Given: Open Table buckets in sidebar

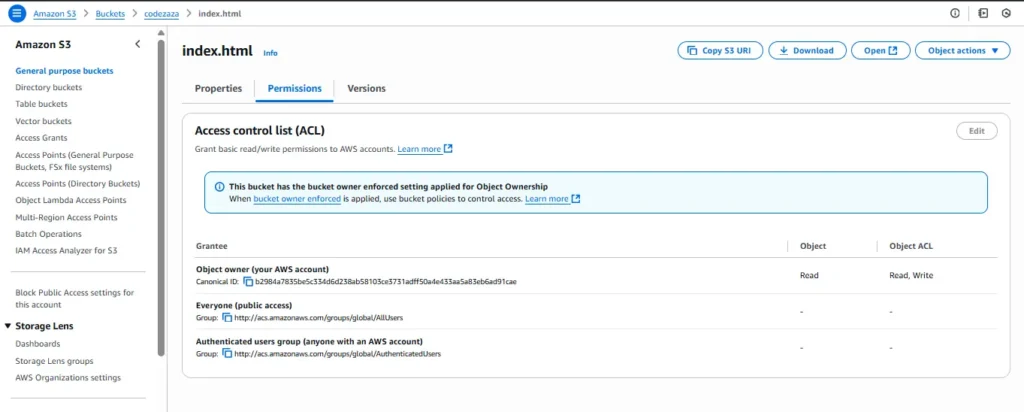Looking at the screenshot, I should 41,104.
